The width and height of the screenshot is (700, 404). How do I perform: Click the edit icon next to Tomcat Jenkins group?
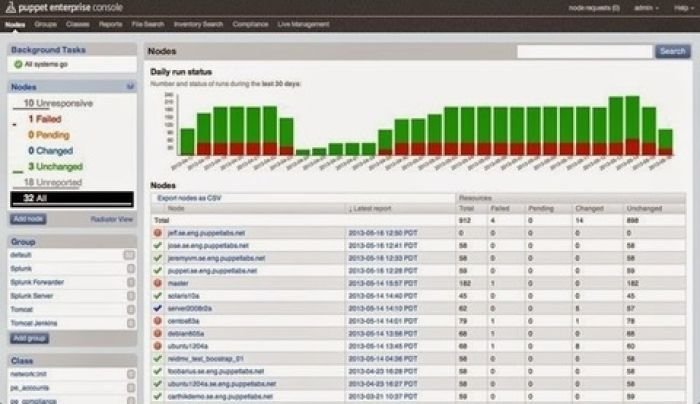tap(130, 322)
